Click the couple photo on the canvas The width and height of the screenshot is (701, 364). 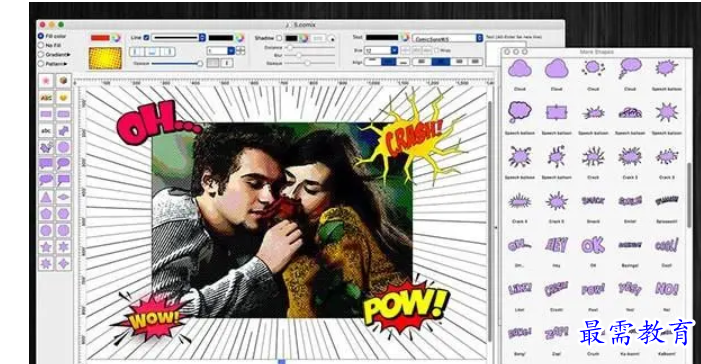[x=282, y=220]
